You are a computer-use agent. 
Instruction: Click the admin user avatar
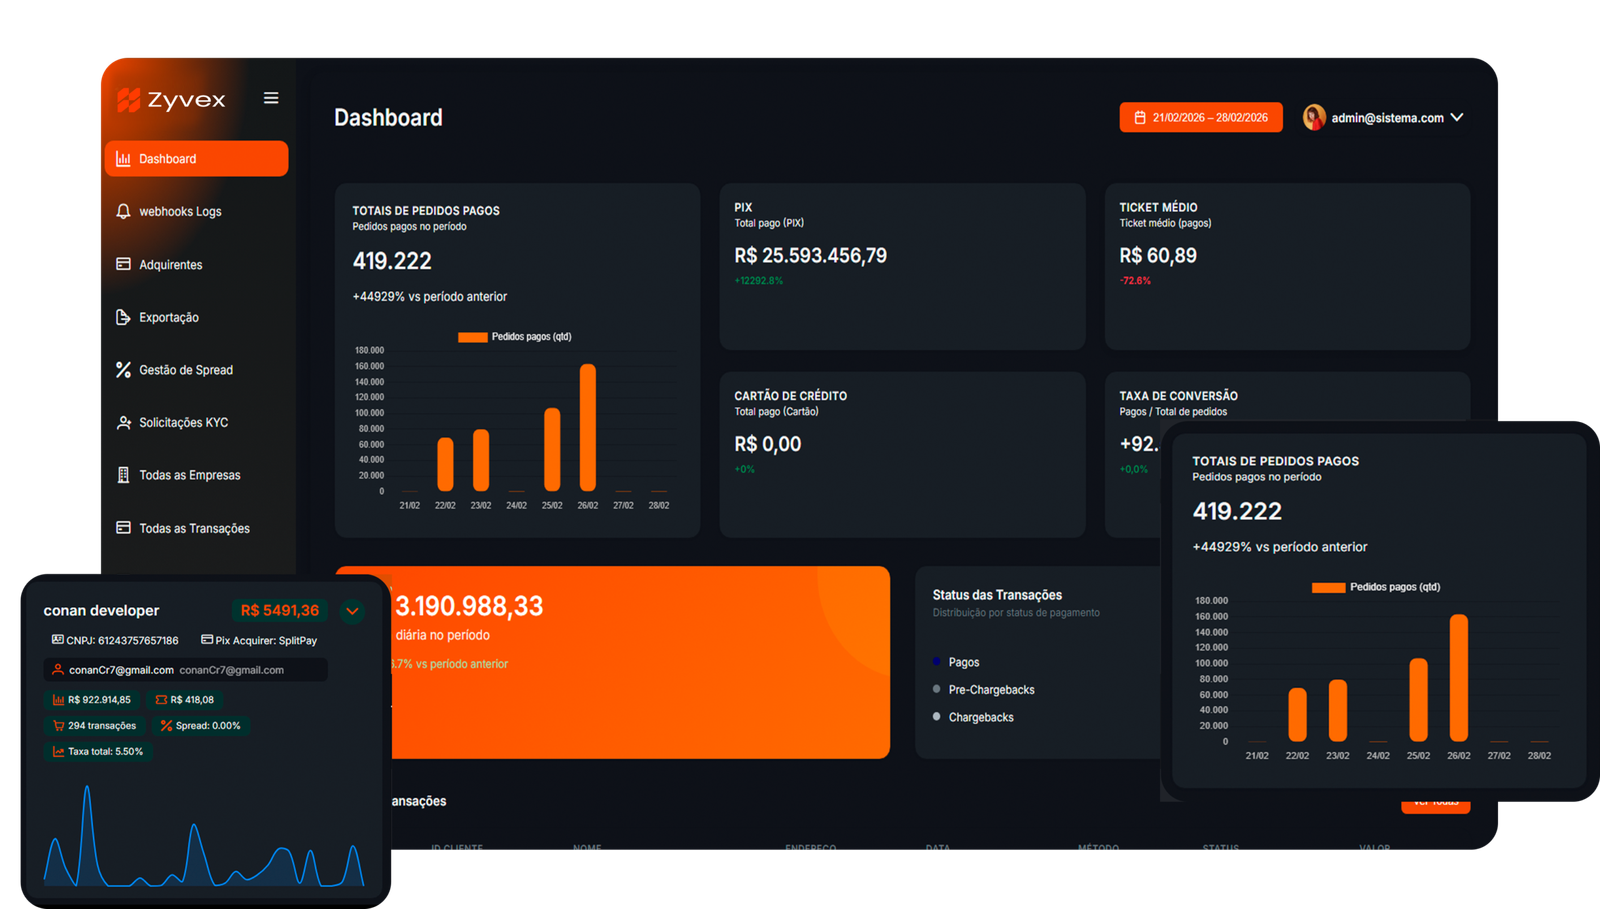click(x=1313, y=117)
